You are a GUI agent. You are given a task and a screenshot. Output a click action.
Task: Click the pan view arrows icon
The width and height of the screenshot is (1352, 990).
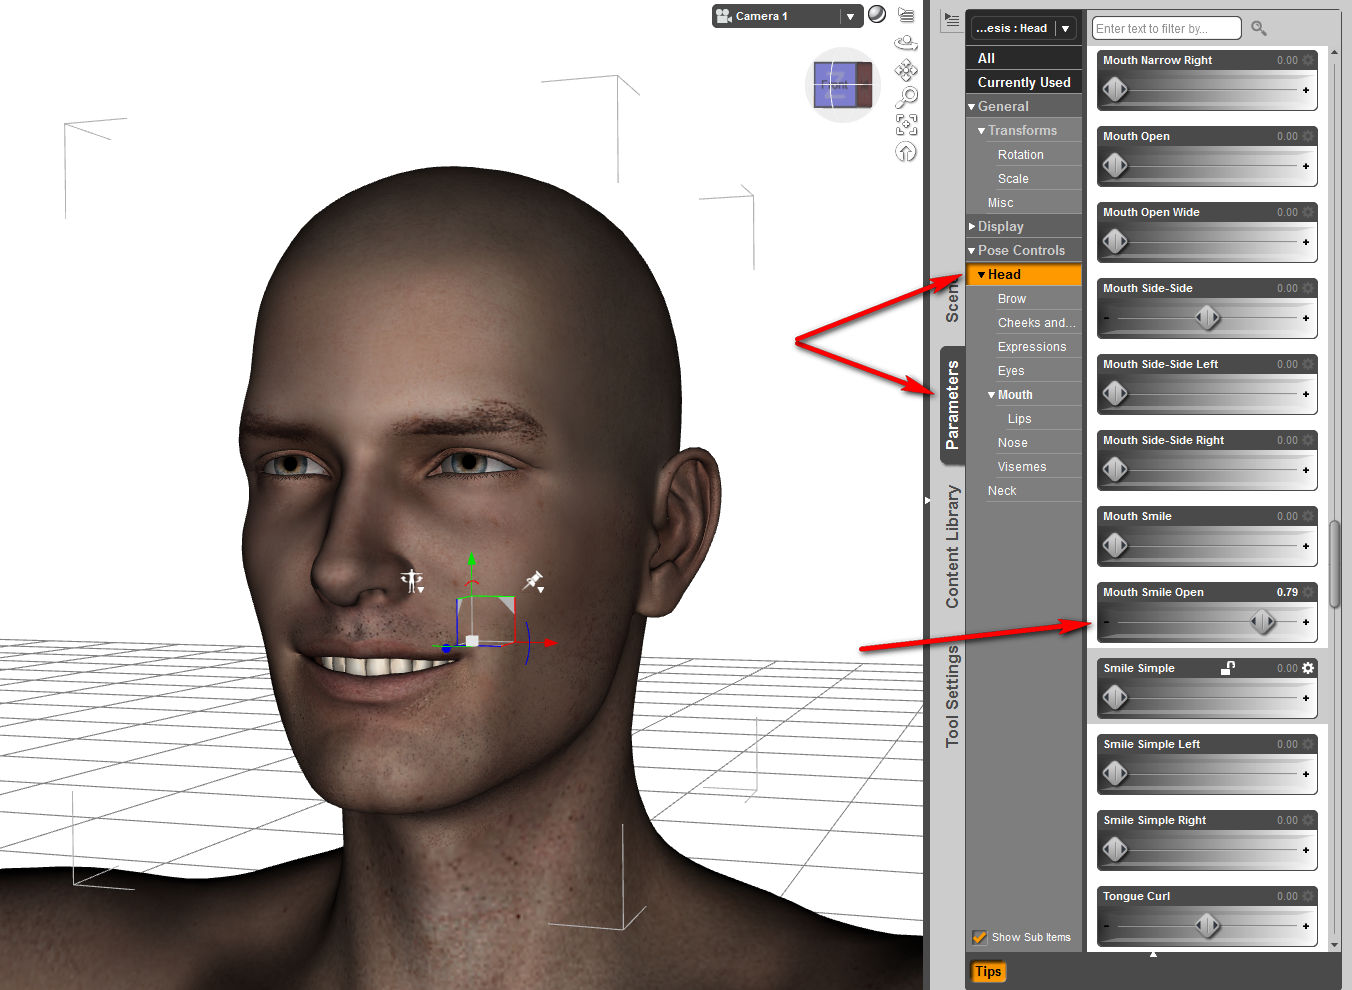pos(906,70)
